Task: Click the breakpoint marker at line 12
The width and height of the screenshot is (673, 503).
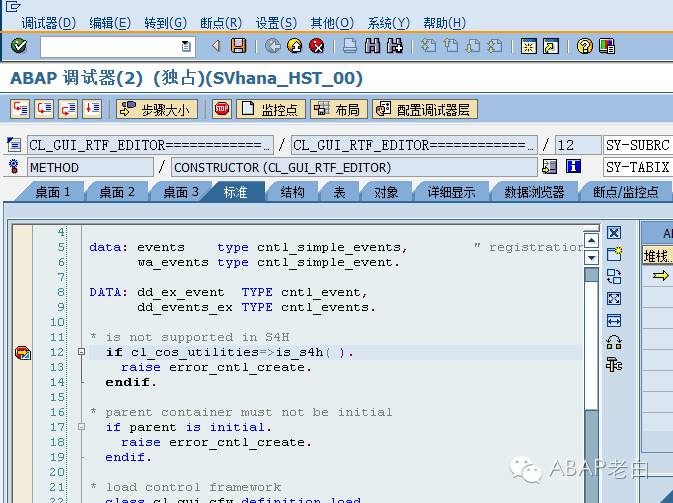Action: coord(22,353)
